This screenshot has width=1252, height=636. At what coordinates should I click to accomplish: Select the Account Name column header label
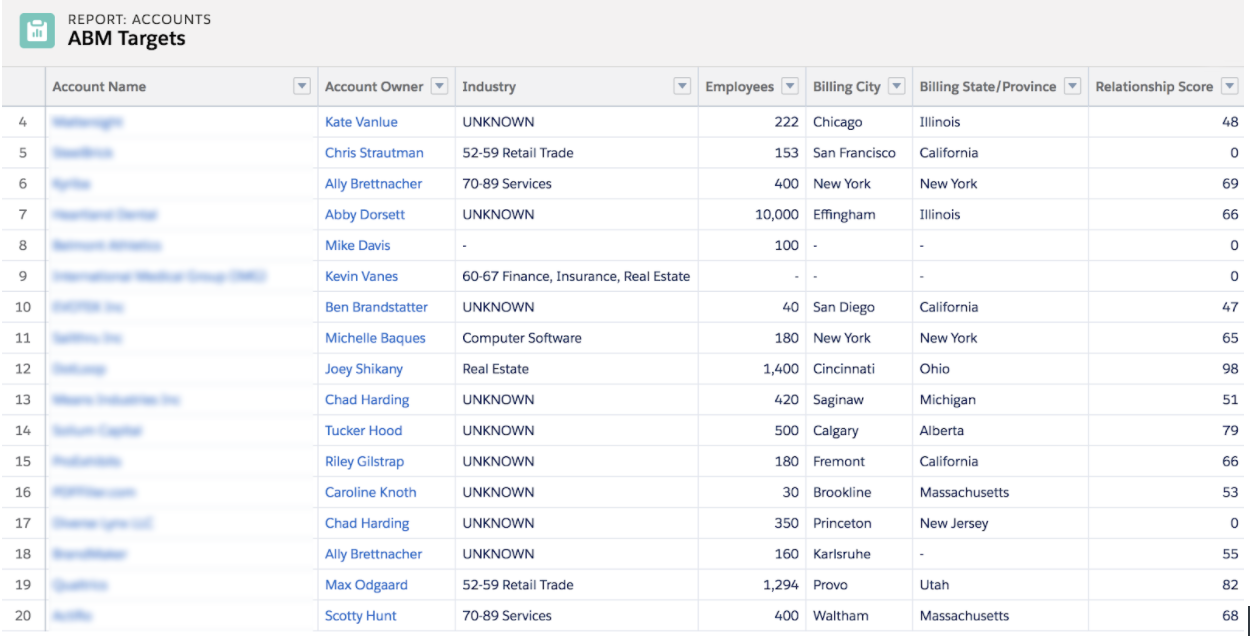(x=99, y=87)
